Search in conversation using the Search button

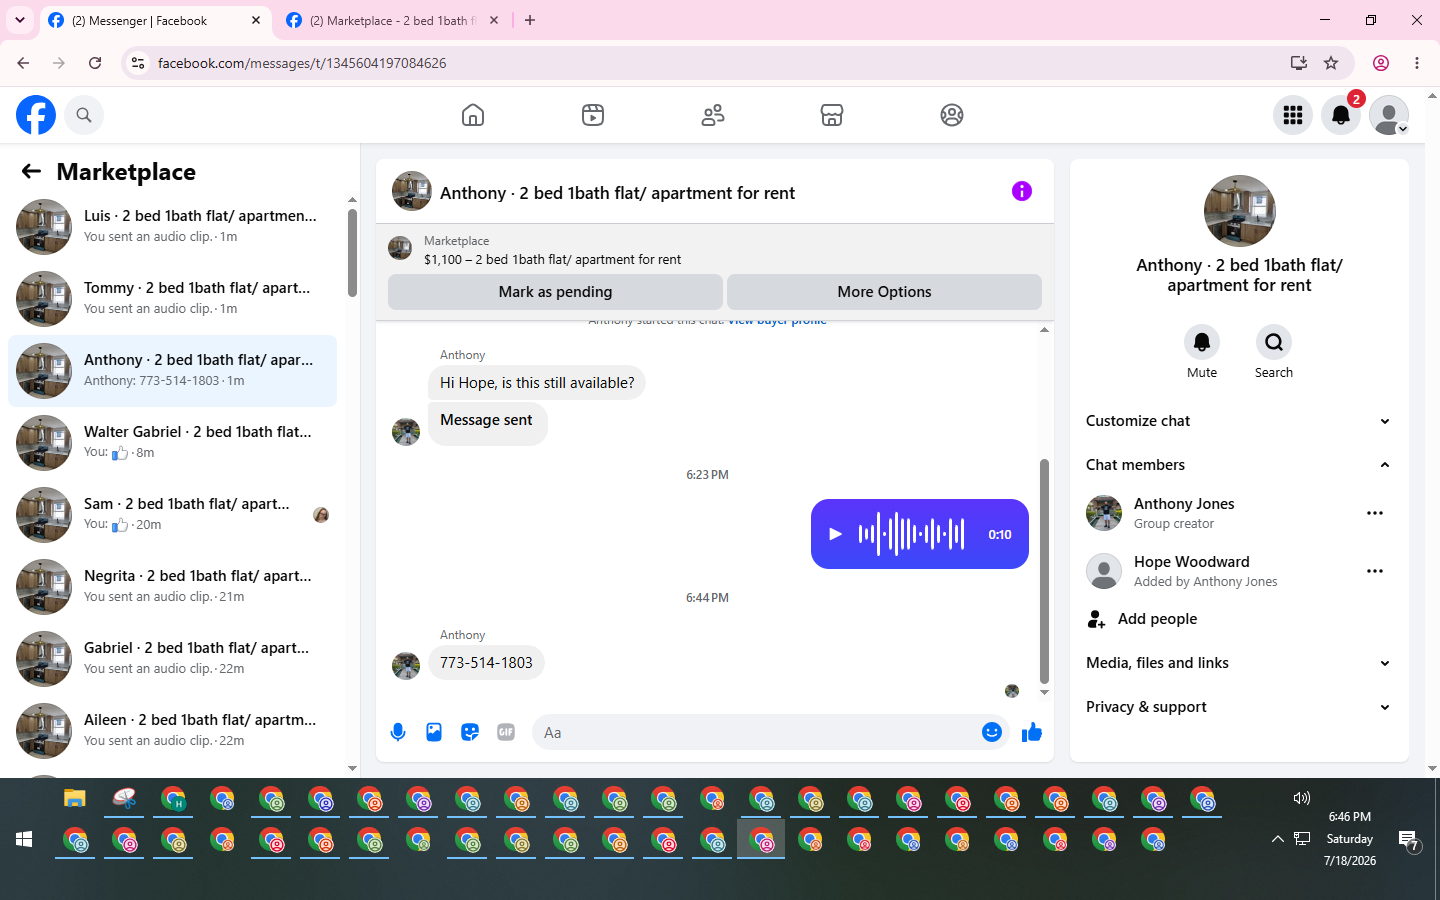tap(1274, 342)
